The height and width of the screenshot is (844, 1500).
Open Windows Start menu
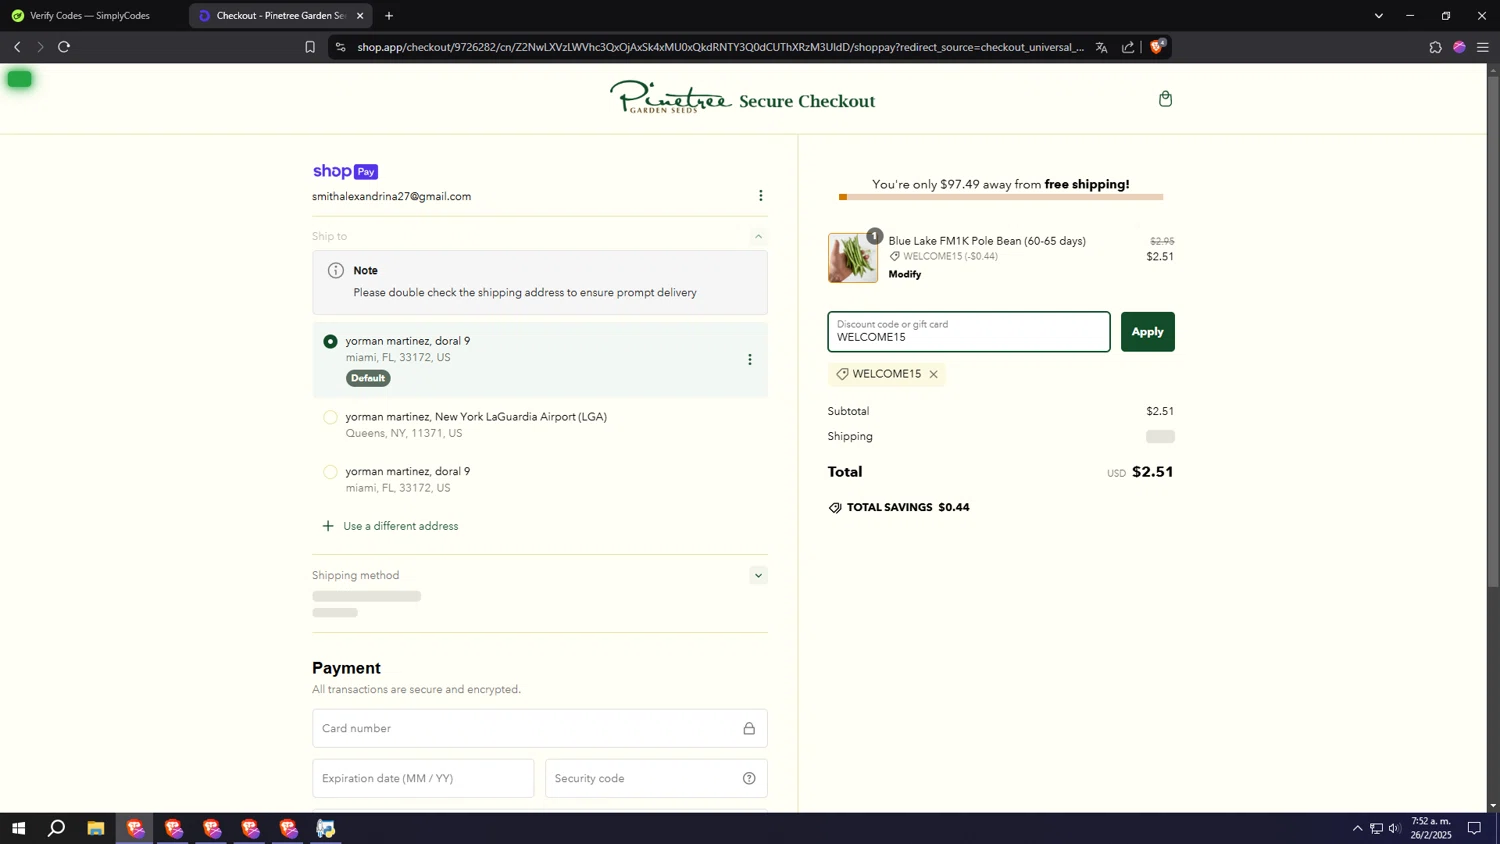(x=18, y=829)
